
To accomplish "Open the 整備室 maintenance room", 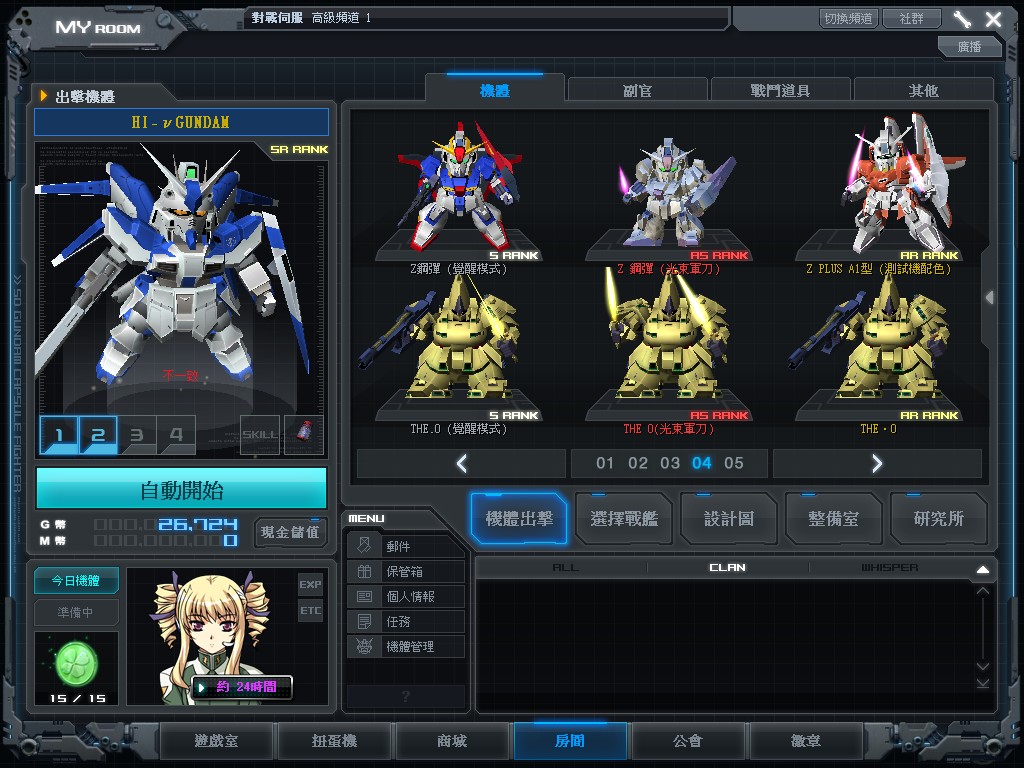I will [x=833, y=519].
